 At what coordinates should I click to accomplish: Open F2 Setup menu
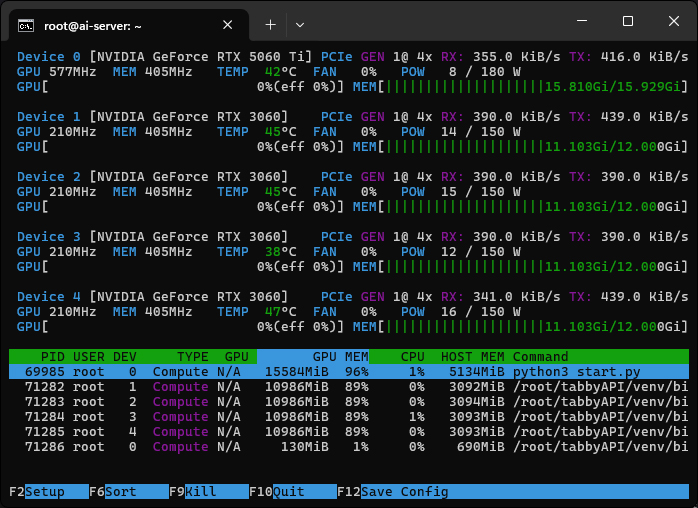49,492
